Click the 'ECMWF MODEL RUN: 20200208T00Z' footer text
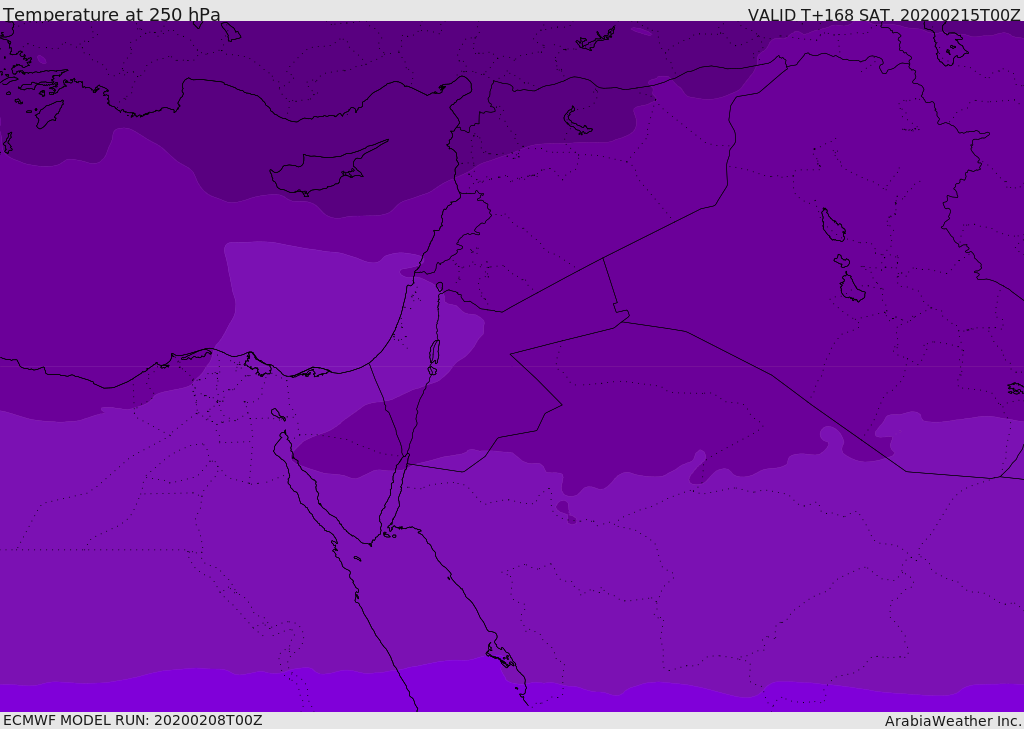This screenshot has width=1024, height=729. 133,720
